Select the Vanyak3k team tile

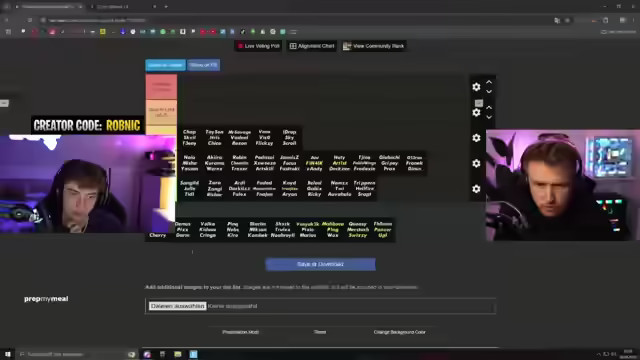click(307, 230)
